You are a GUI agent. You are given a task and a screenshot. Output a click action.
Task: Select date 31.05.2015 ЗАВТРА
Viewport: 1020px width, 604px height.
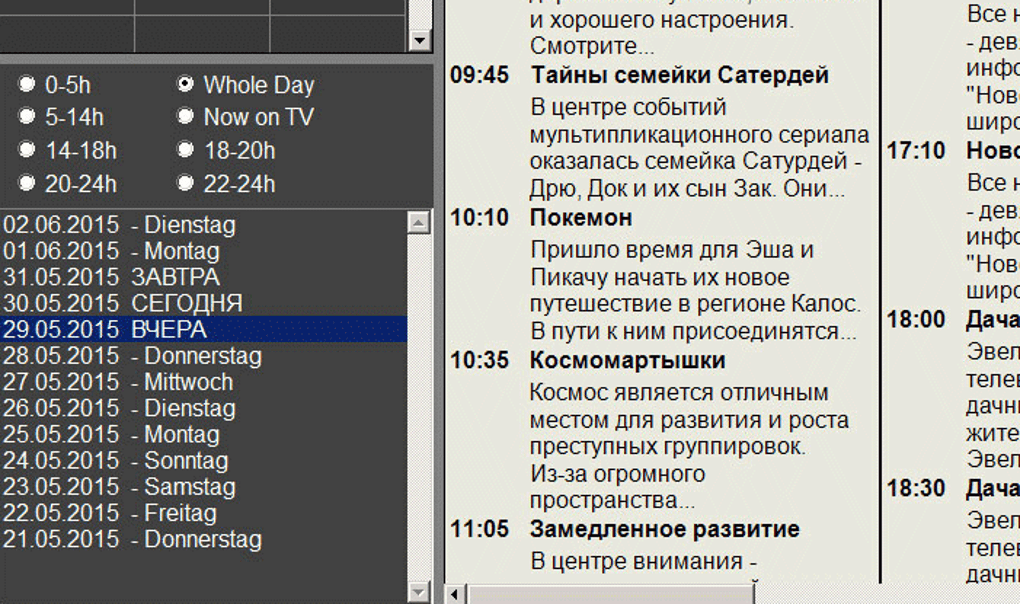click(x=204, y=277)
